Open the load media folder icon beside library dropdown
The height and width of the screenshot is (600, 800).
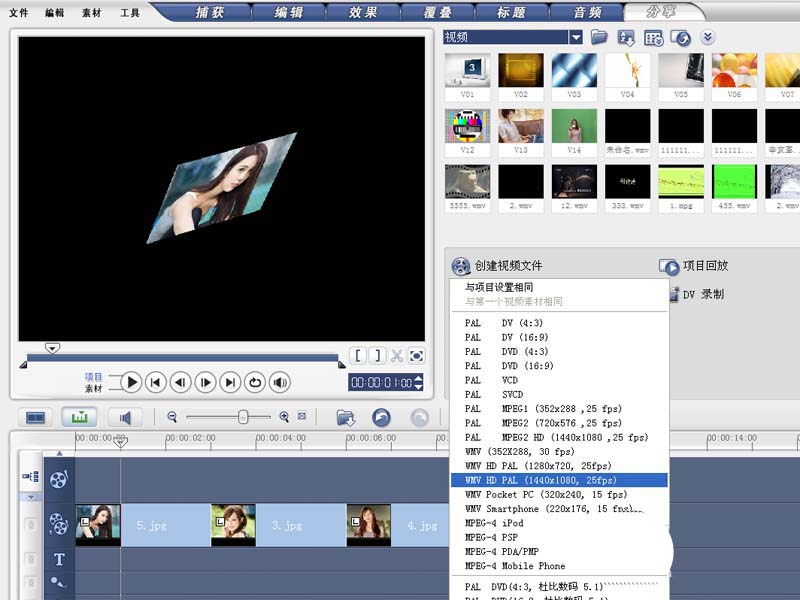[x=599, y=37]
